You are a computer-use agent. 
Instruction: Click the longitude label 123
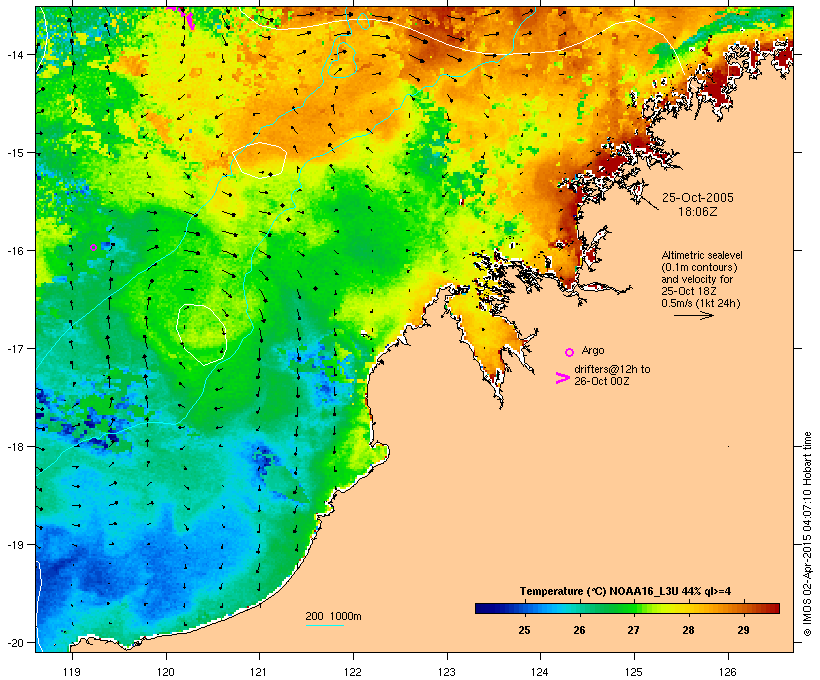(447, 672)
